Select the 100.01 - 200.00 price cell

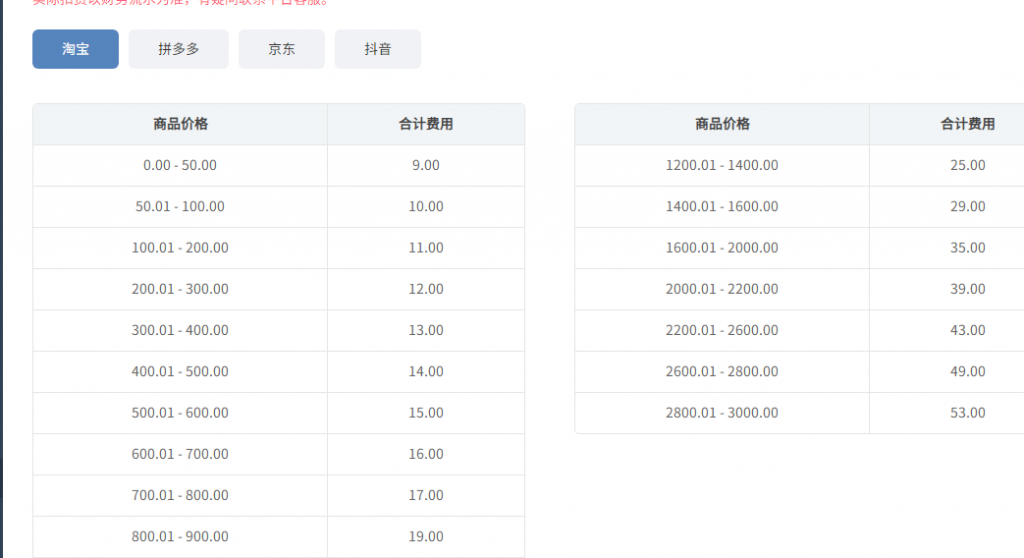pos(180,248)
